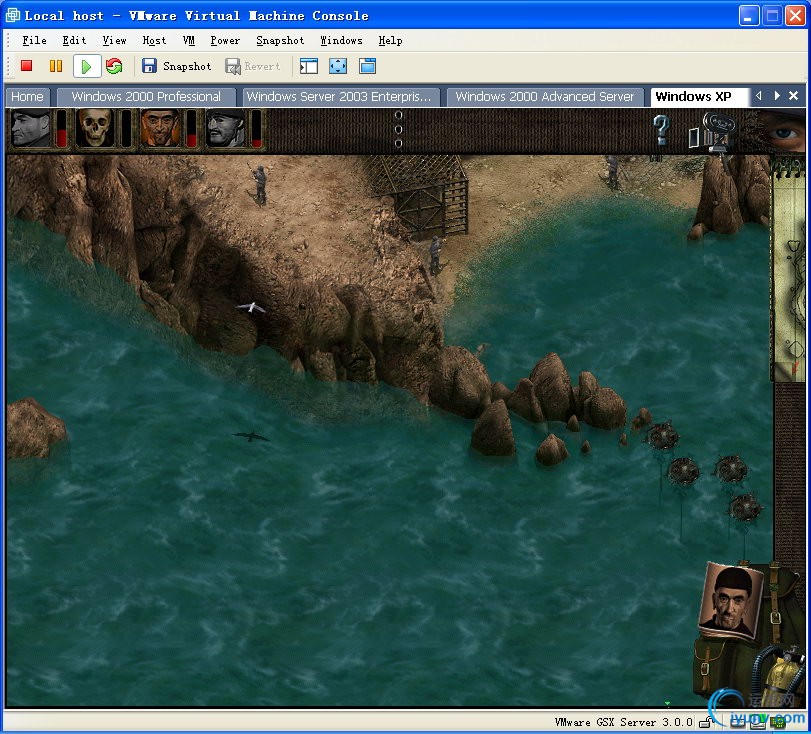Click the map panel on right edge
This screenshot has width=811, height=734.
(x=789, y=269)
